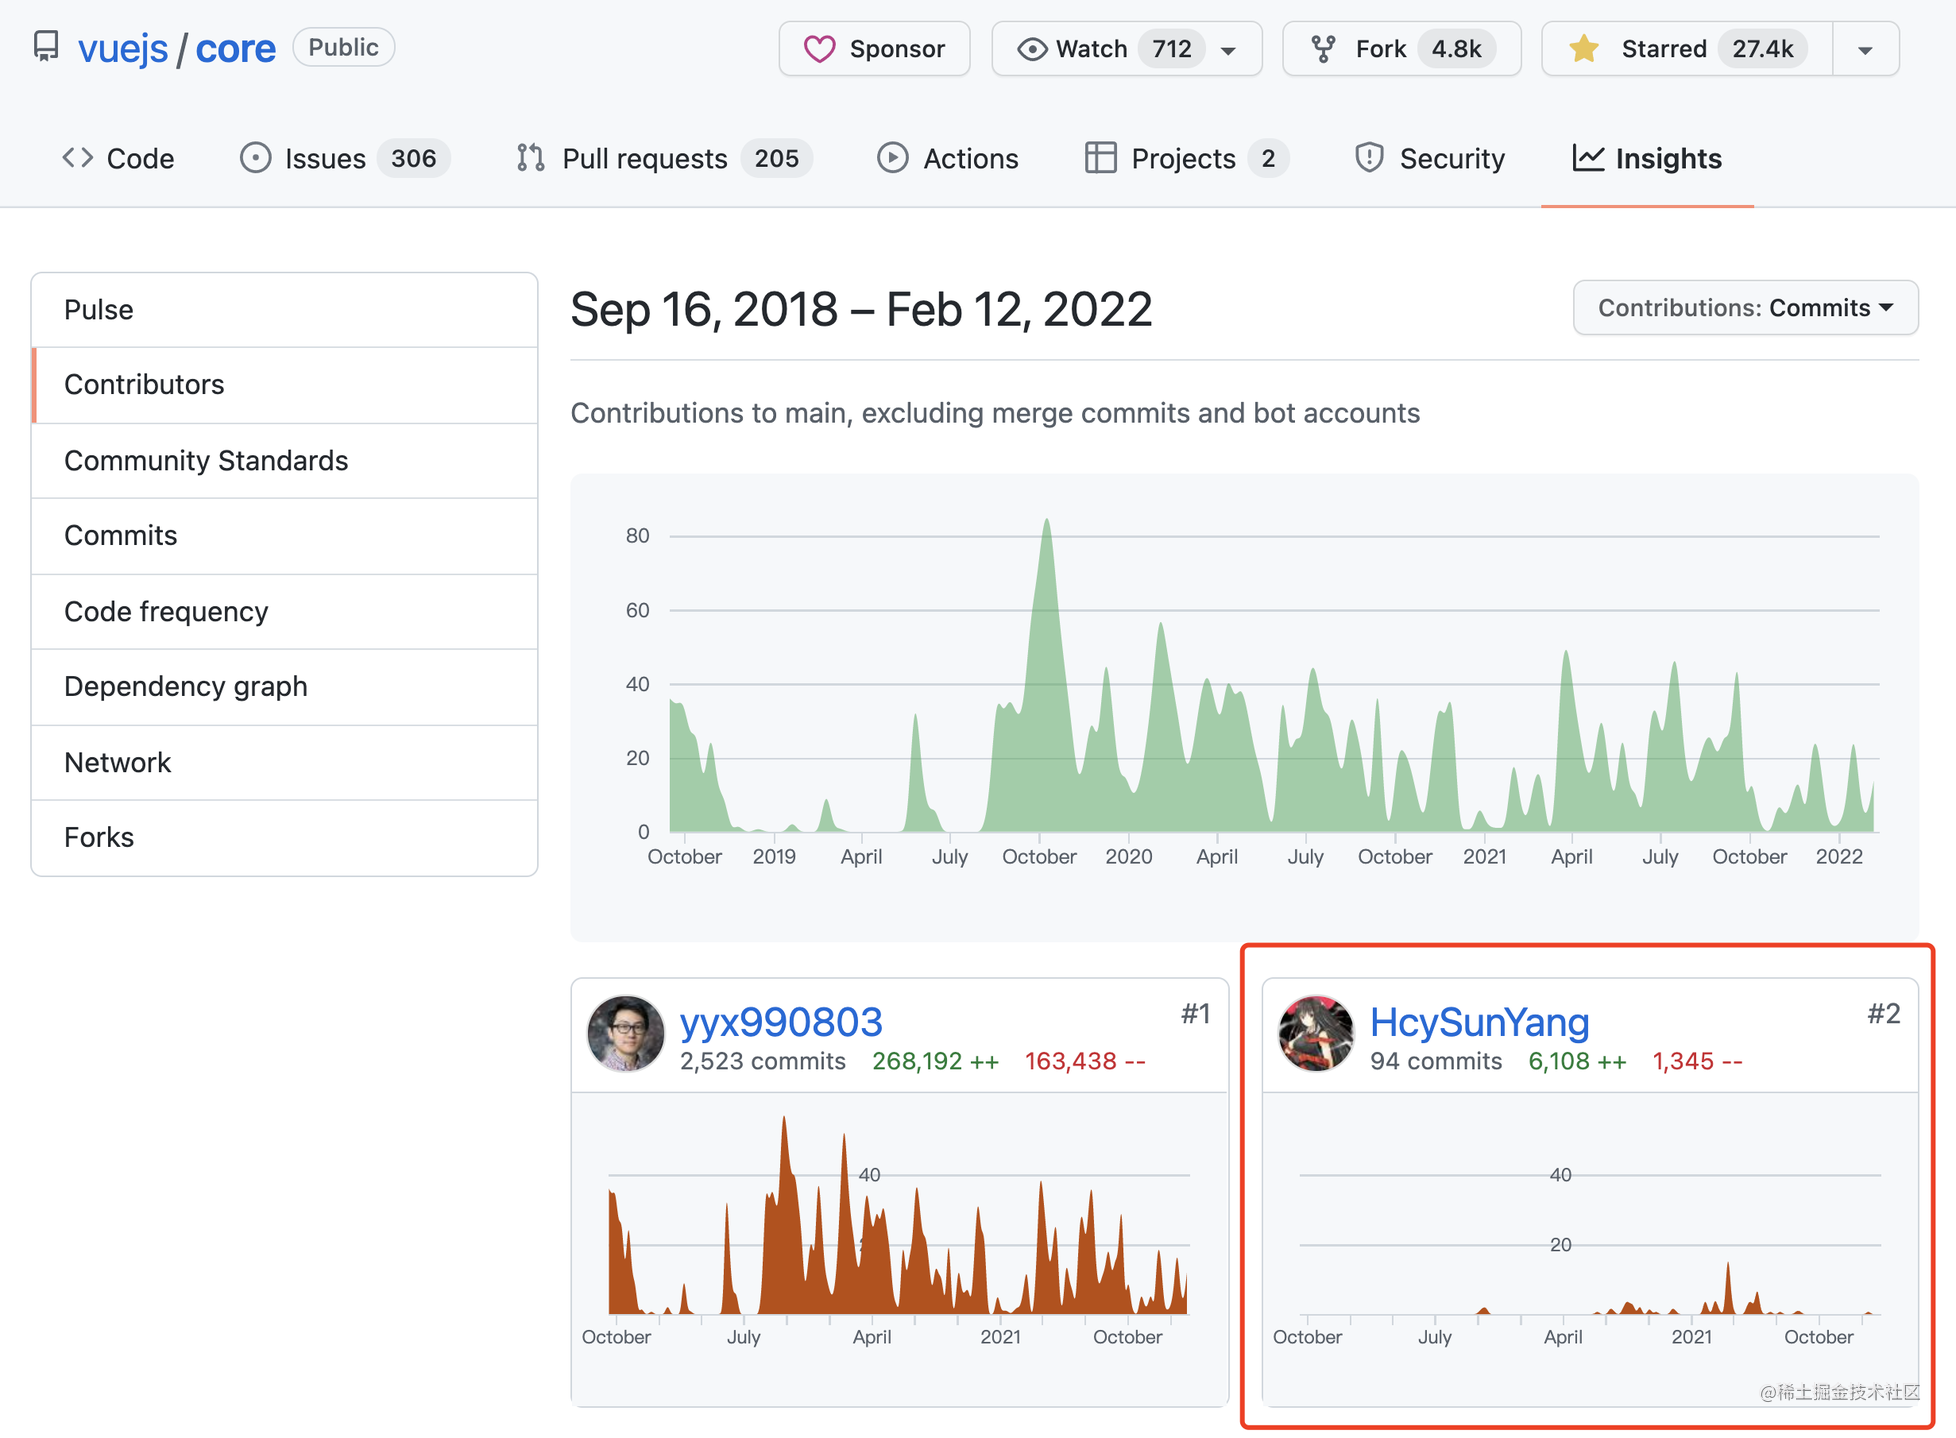
Task: Click the Fork branch icon
Action: 1323,49
